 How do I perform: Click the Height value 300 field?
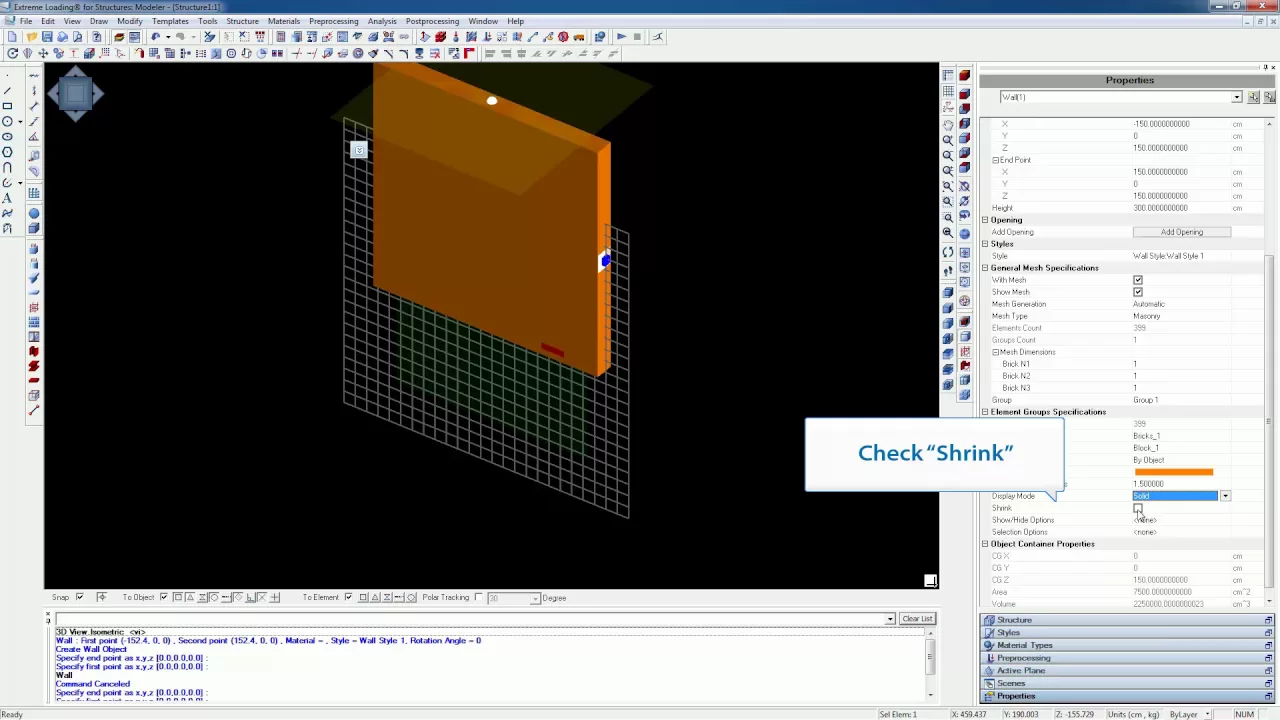tap(1180, 208)
